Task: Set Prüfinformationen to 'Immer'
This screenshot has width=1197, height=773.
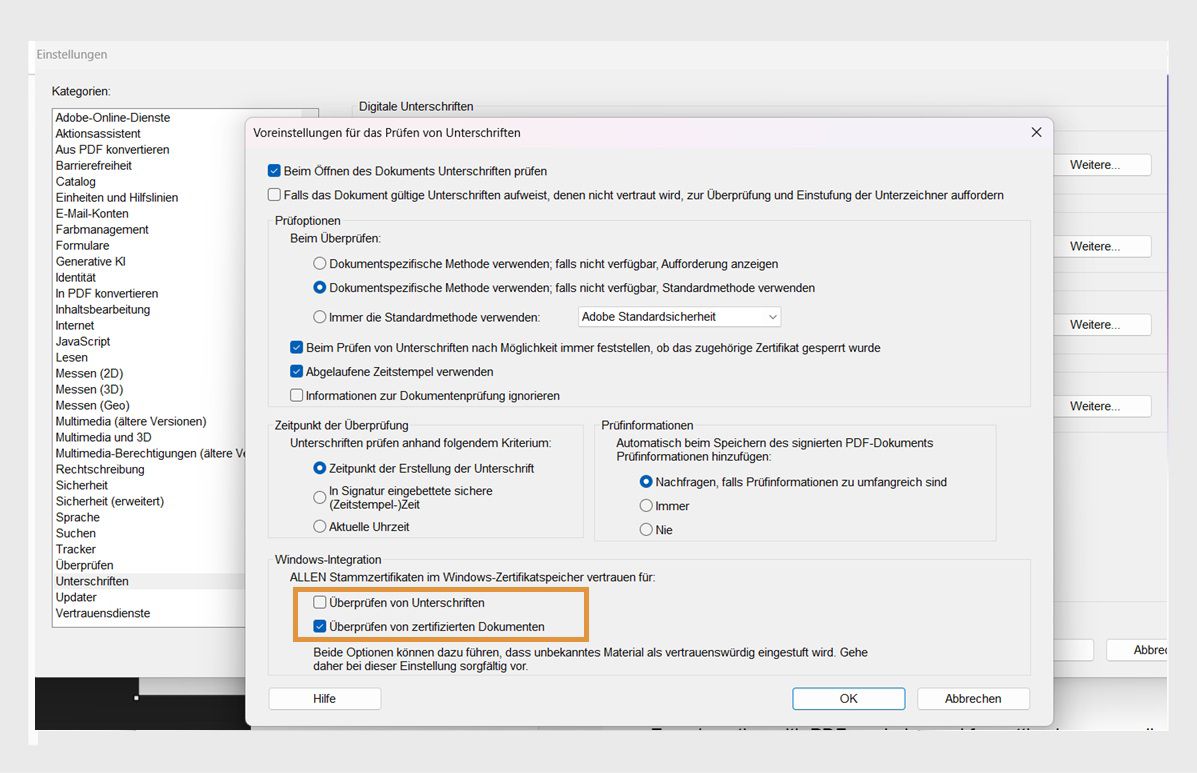Action: 646,505
